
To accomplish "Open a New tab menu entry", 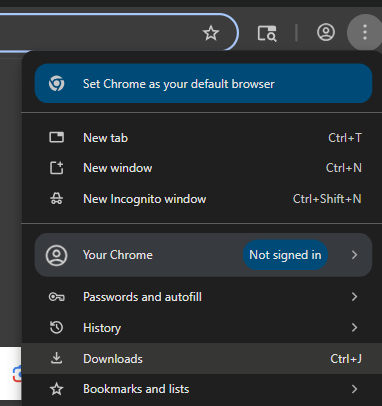I will pos(202,138).
